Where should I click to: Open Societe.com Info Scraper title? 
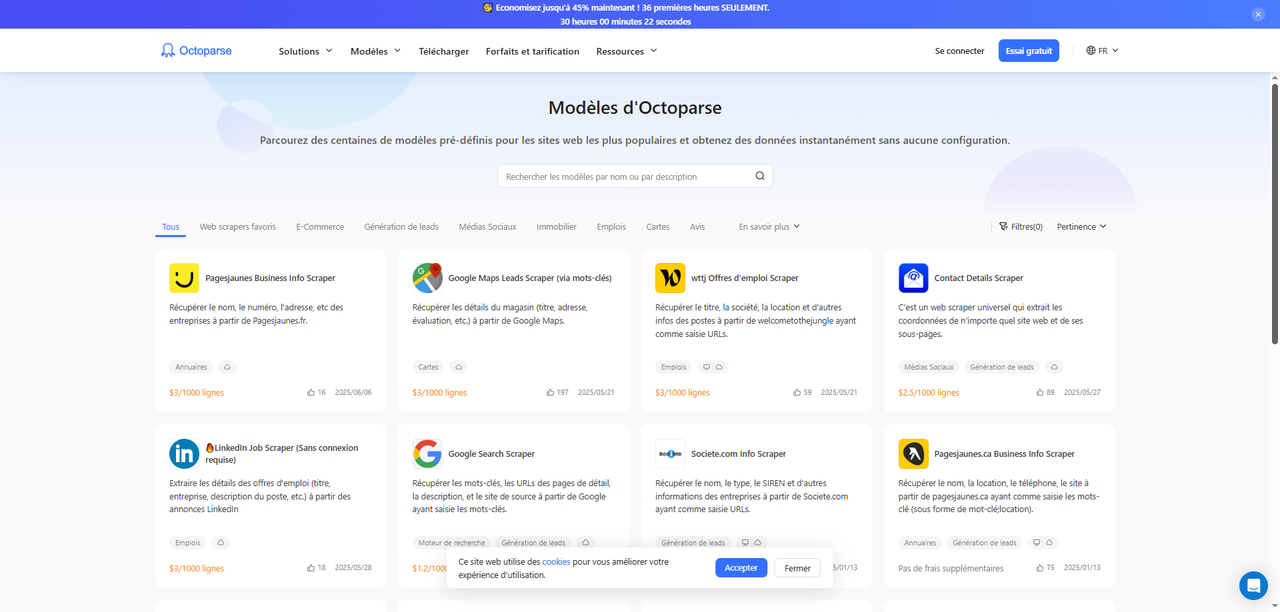tap(739, 454)
